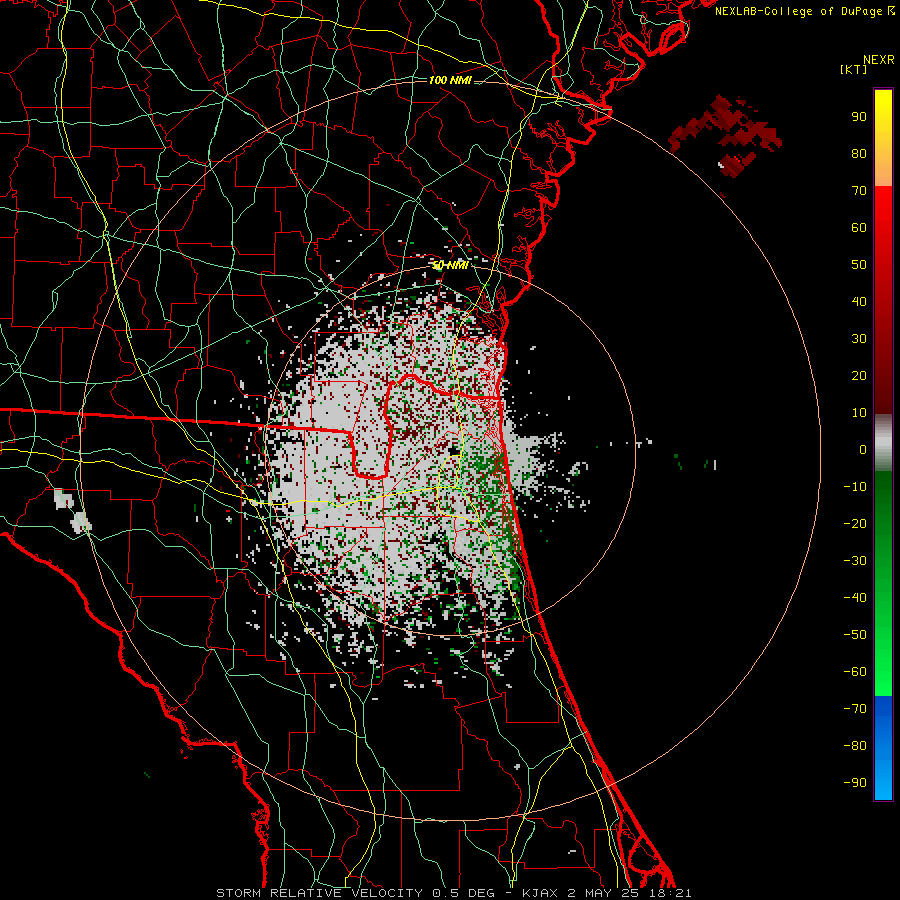Click the -90 value on the velocity scale
This screenshot has width=900, height=900.
pos(855,783)
